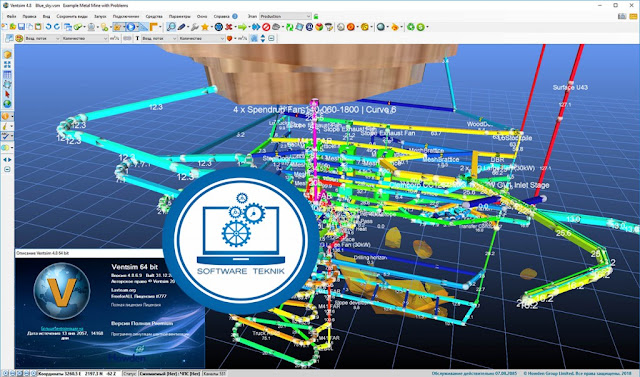Open the Окно menu
Screen dimensions: 640x377
(202, 16)
